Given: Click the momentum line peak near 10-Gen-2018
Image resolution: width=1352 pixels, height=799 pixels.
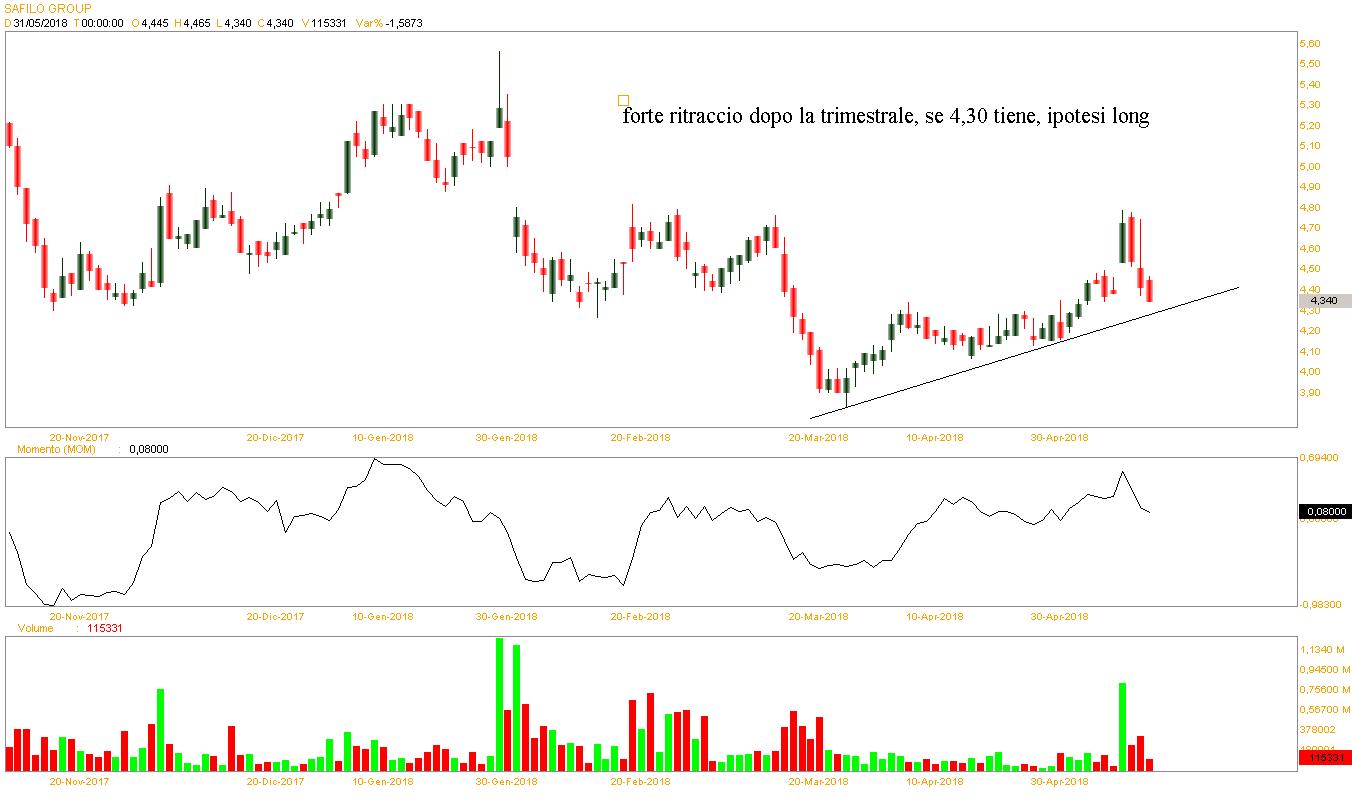Looking at the screenshot, I should pos(375,459).
